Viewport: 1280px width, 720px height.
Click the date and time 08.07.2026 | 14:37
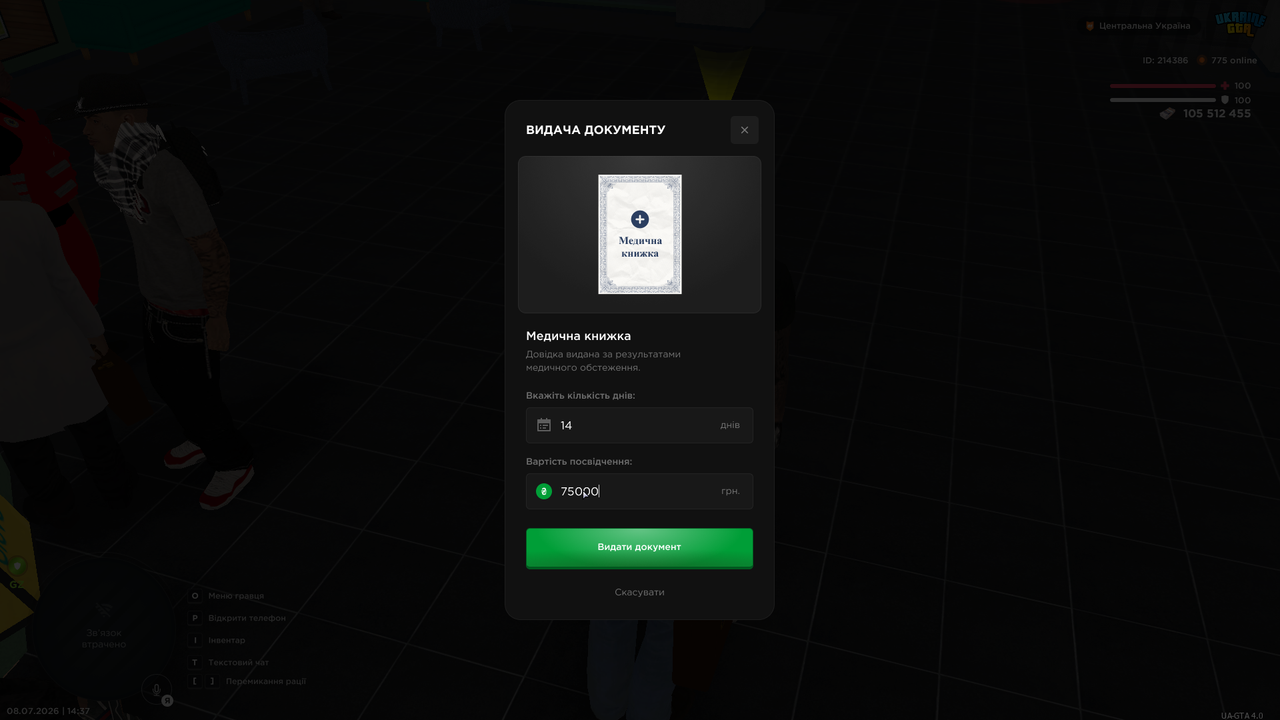tap(48, 711)
